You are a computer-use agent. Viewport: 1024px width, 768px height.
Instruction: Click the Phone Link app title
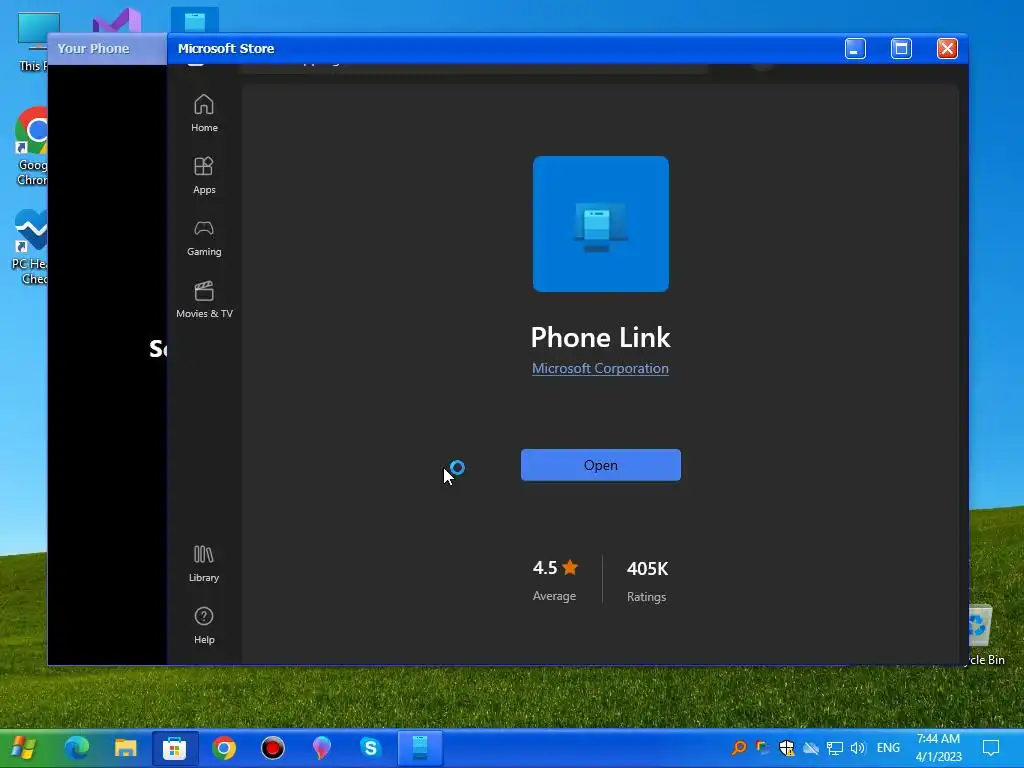(600, 337)
